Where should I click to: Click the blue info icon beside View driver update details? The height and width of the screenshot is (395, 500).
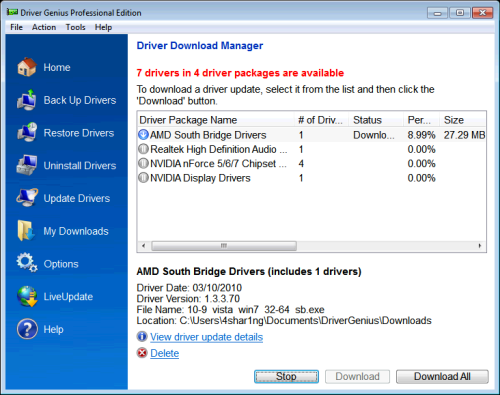coord(142,336)
